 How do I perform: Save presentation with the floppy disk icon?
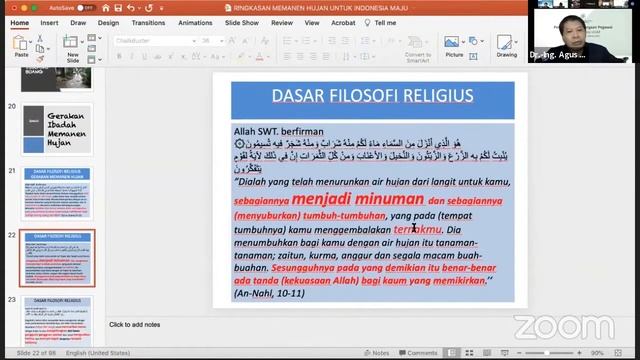118,8
